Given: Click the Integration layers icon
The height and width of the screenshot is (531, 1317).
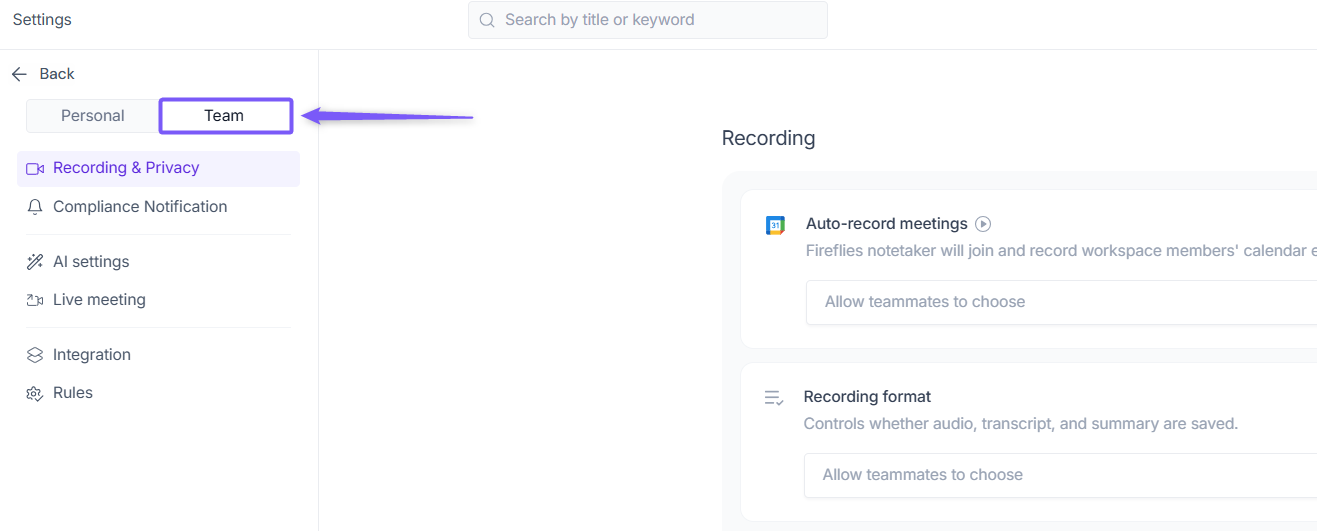Looking at the screenshot, I should pos(35,355).
